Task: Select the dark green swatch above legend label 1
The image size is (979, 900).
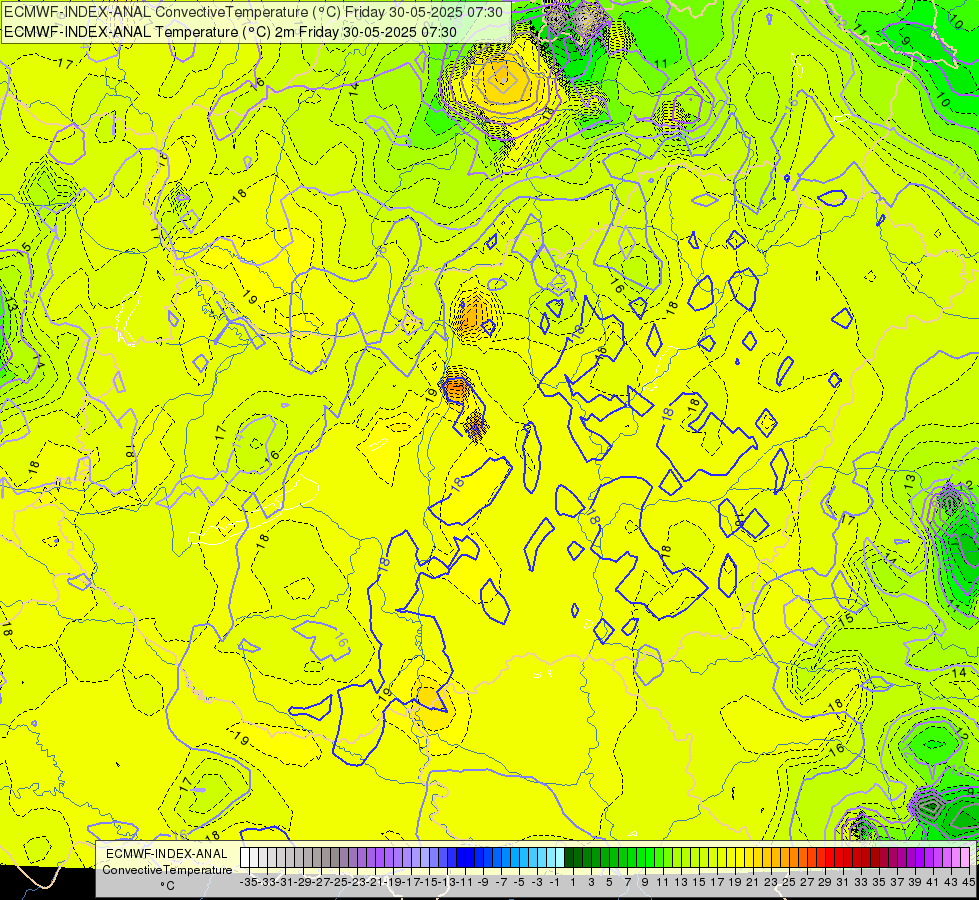Action: [x=569, y=858]
